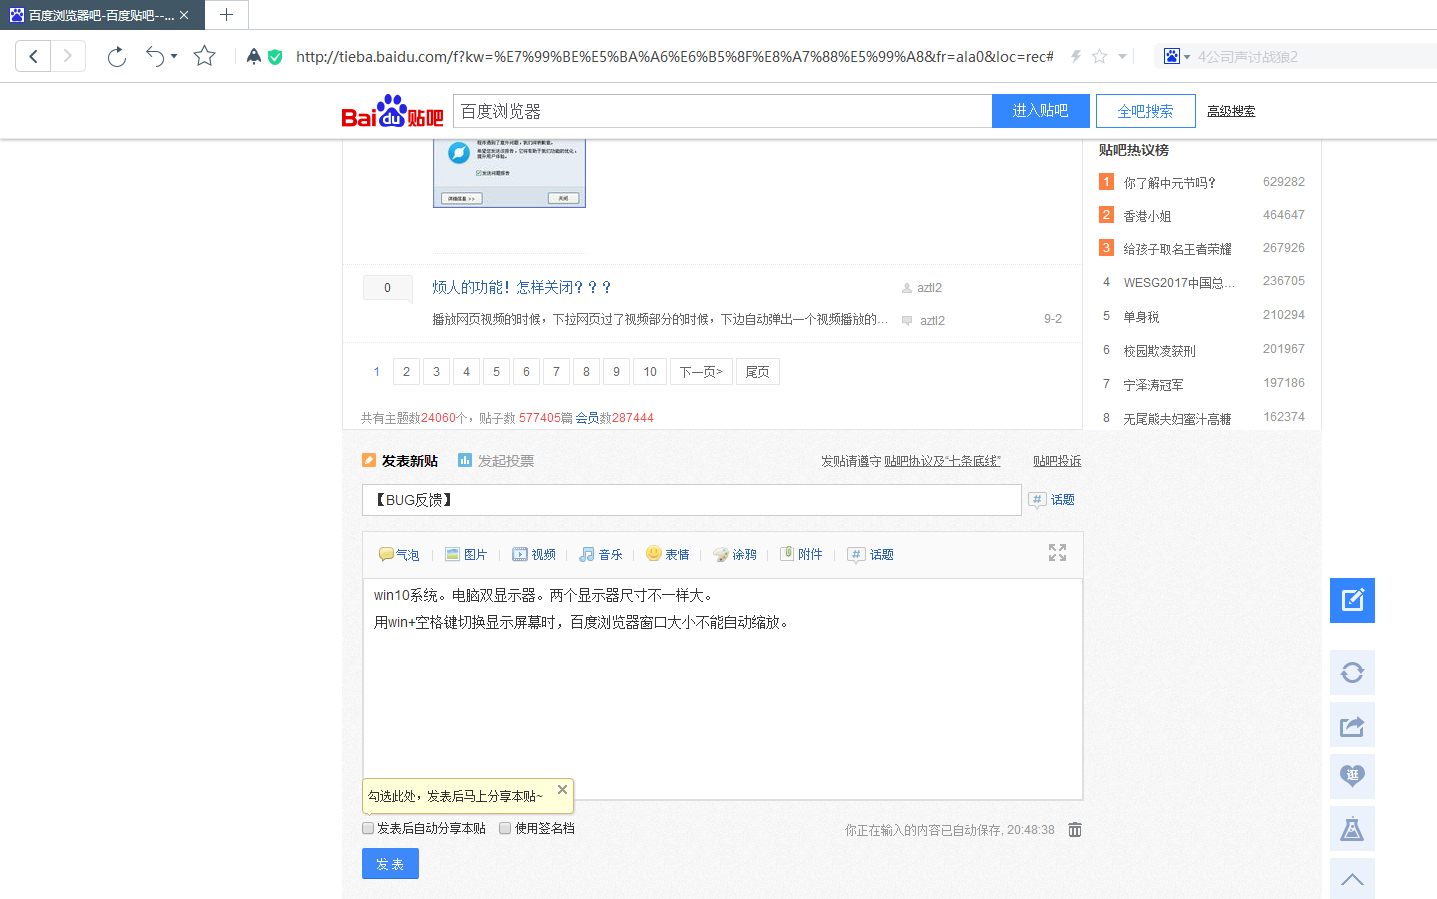The height and width of the screenshot is (899, 1437).
Task: Click the Baidu 贴吧 logo
Action: 393,111
